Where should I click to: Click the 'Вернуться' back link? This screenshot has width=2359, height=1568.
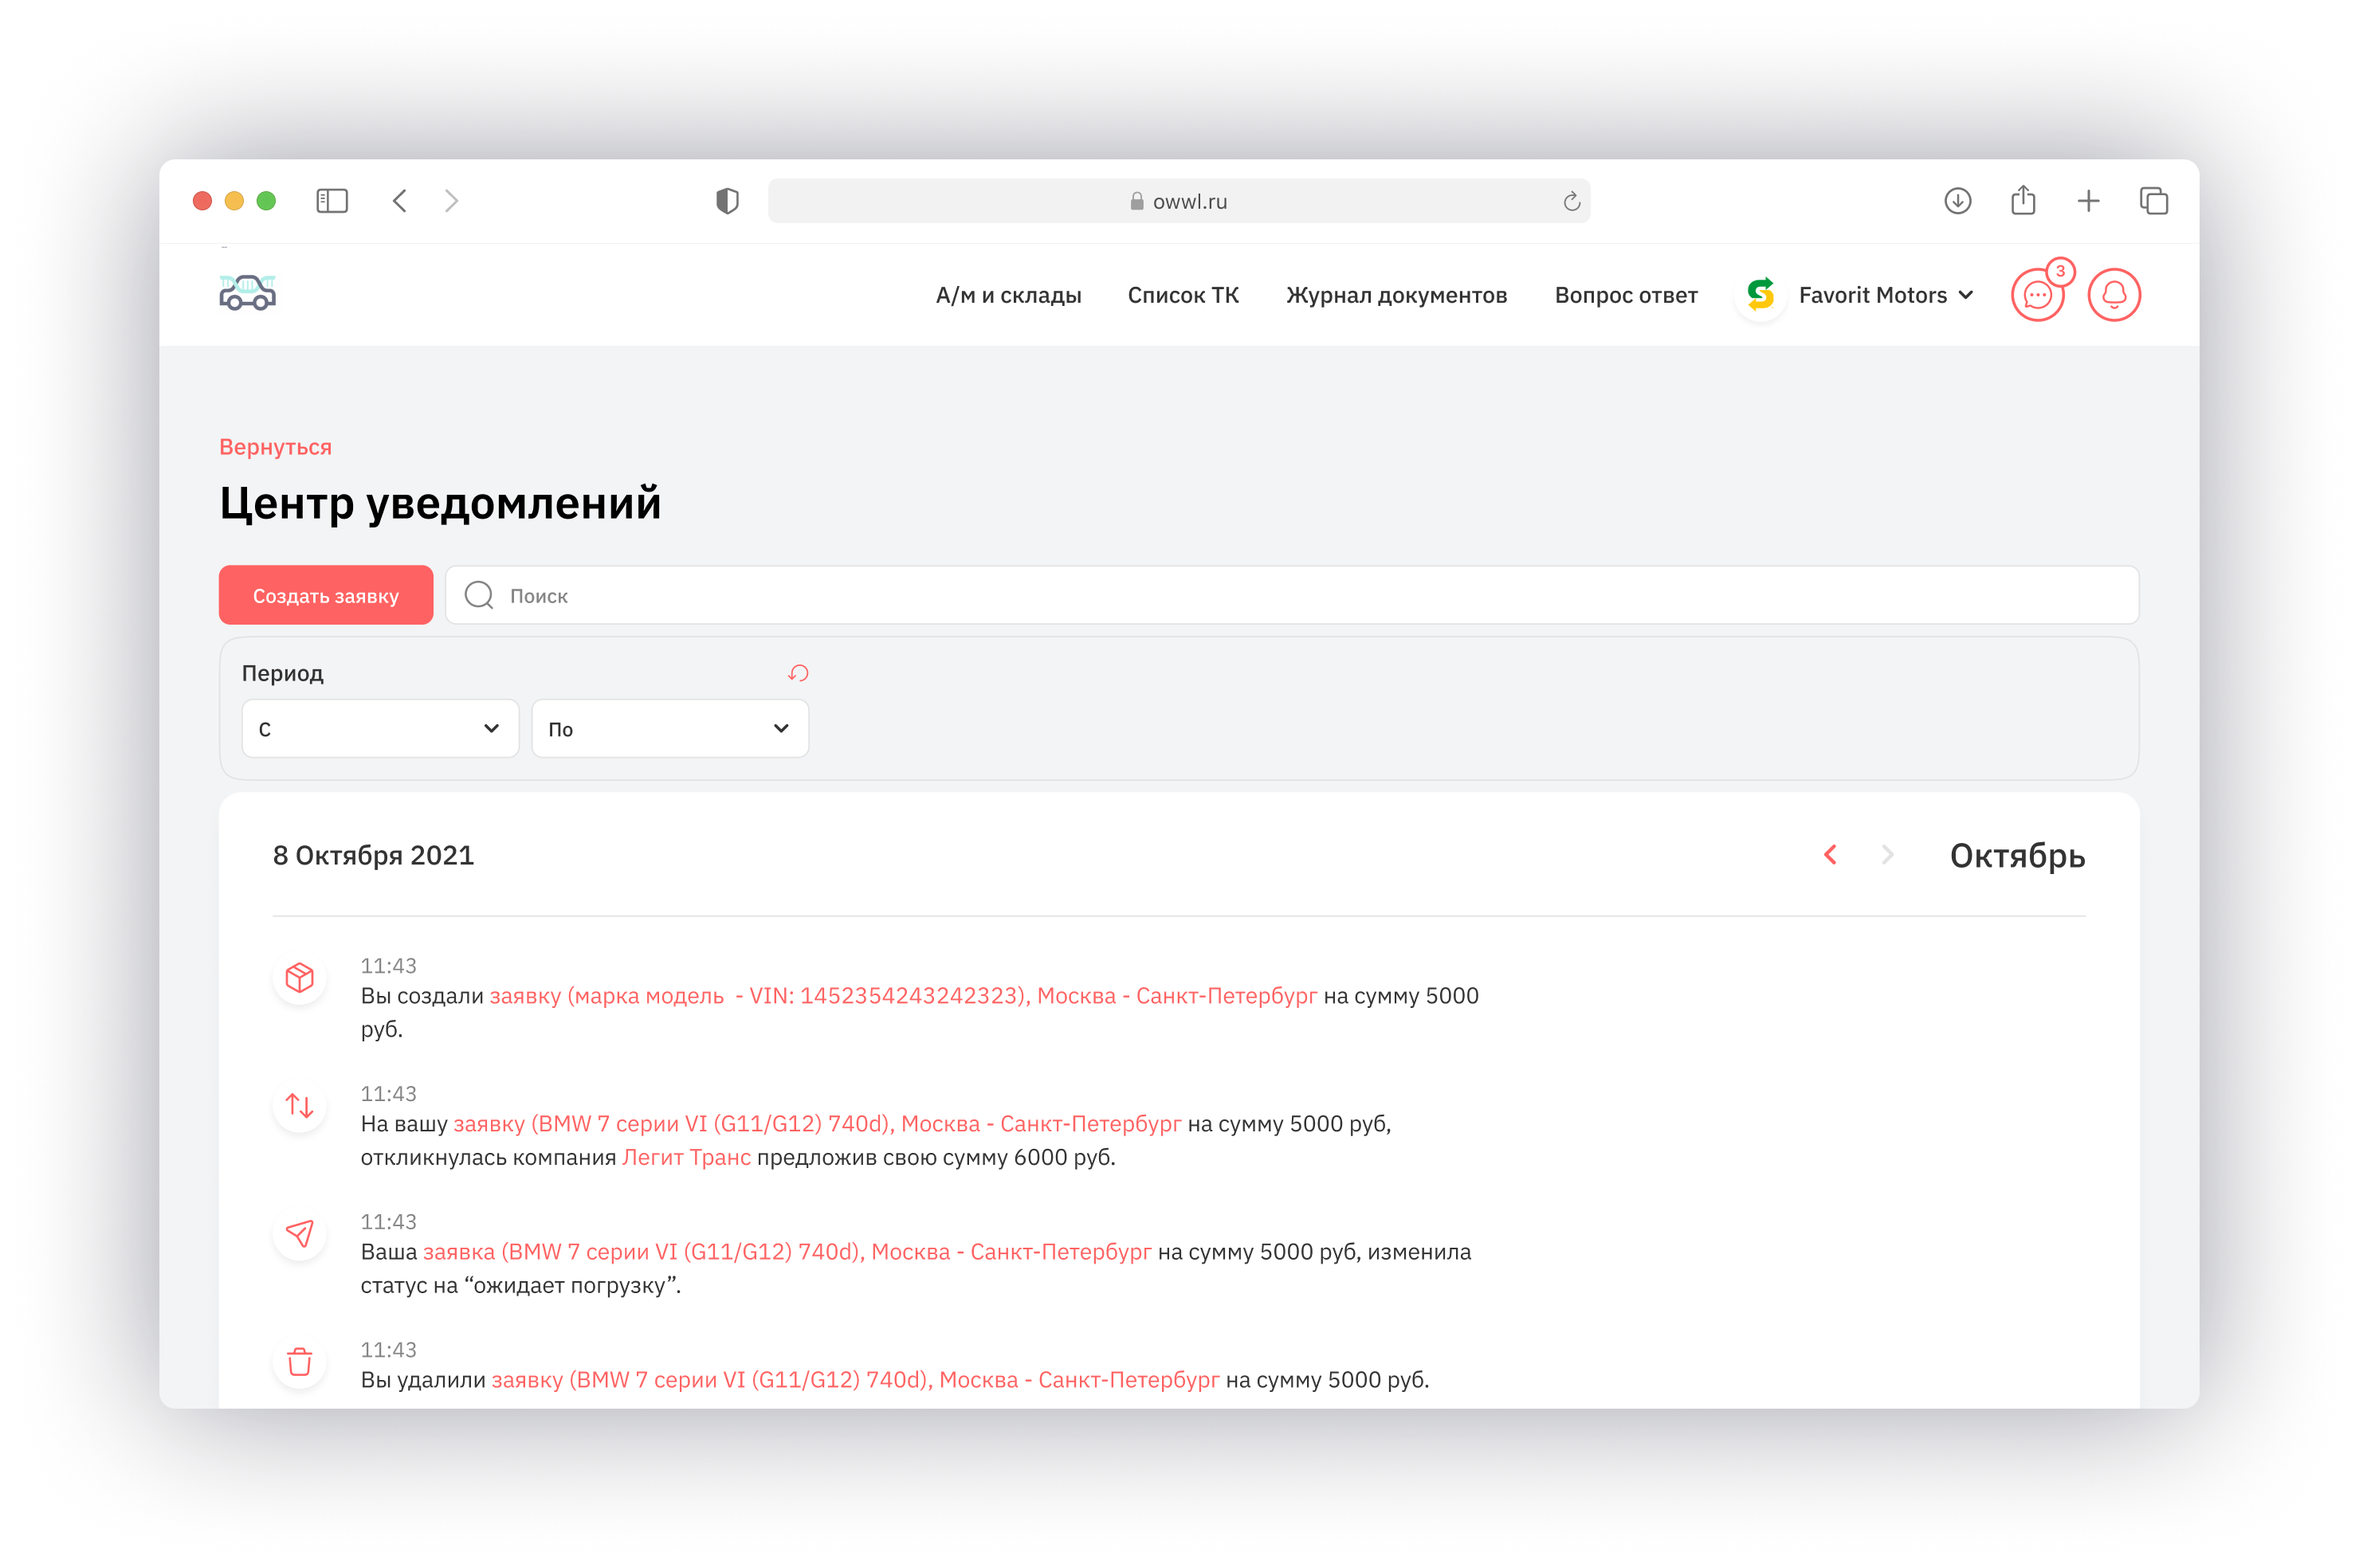coord(275,447)
